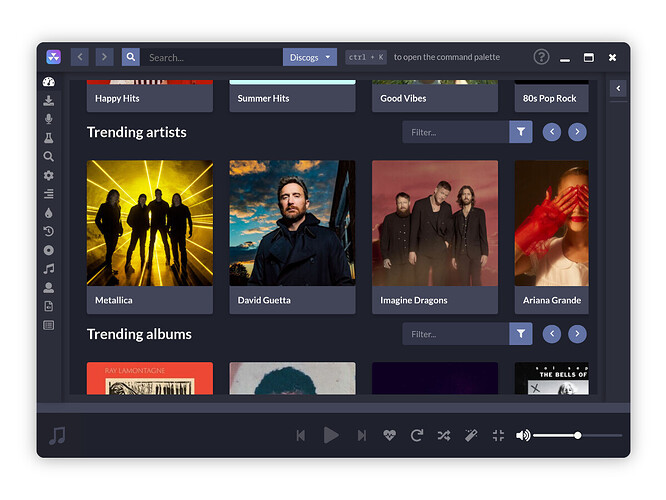Viewport: 666px width, 500px height.
Task: Click the search magnifier button in top bar
Action: tap(131, 57)
